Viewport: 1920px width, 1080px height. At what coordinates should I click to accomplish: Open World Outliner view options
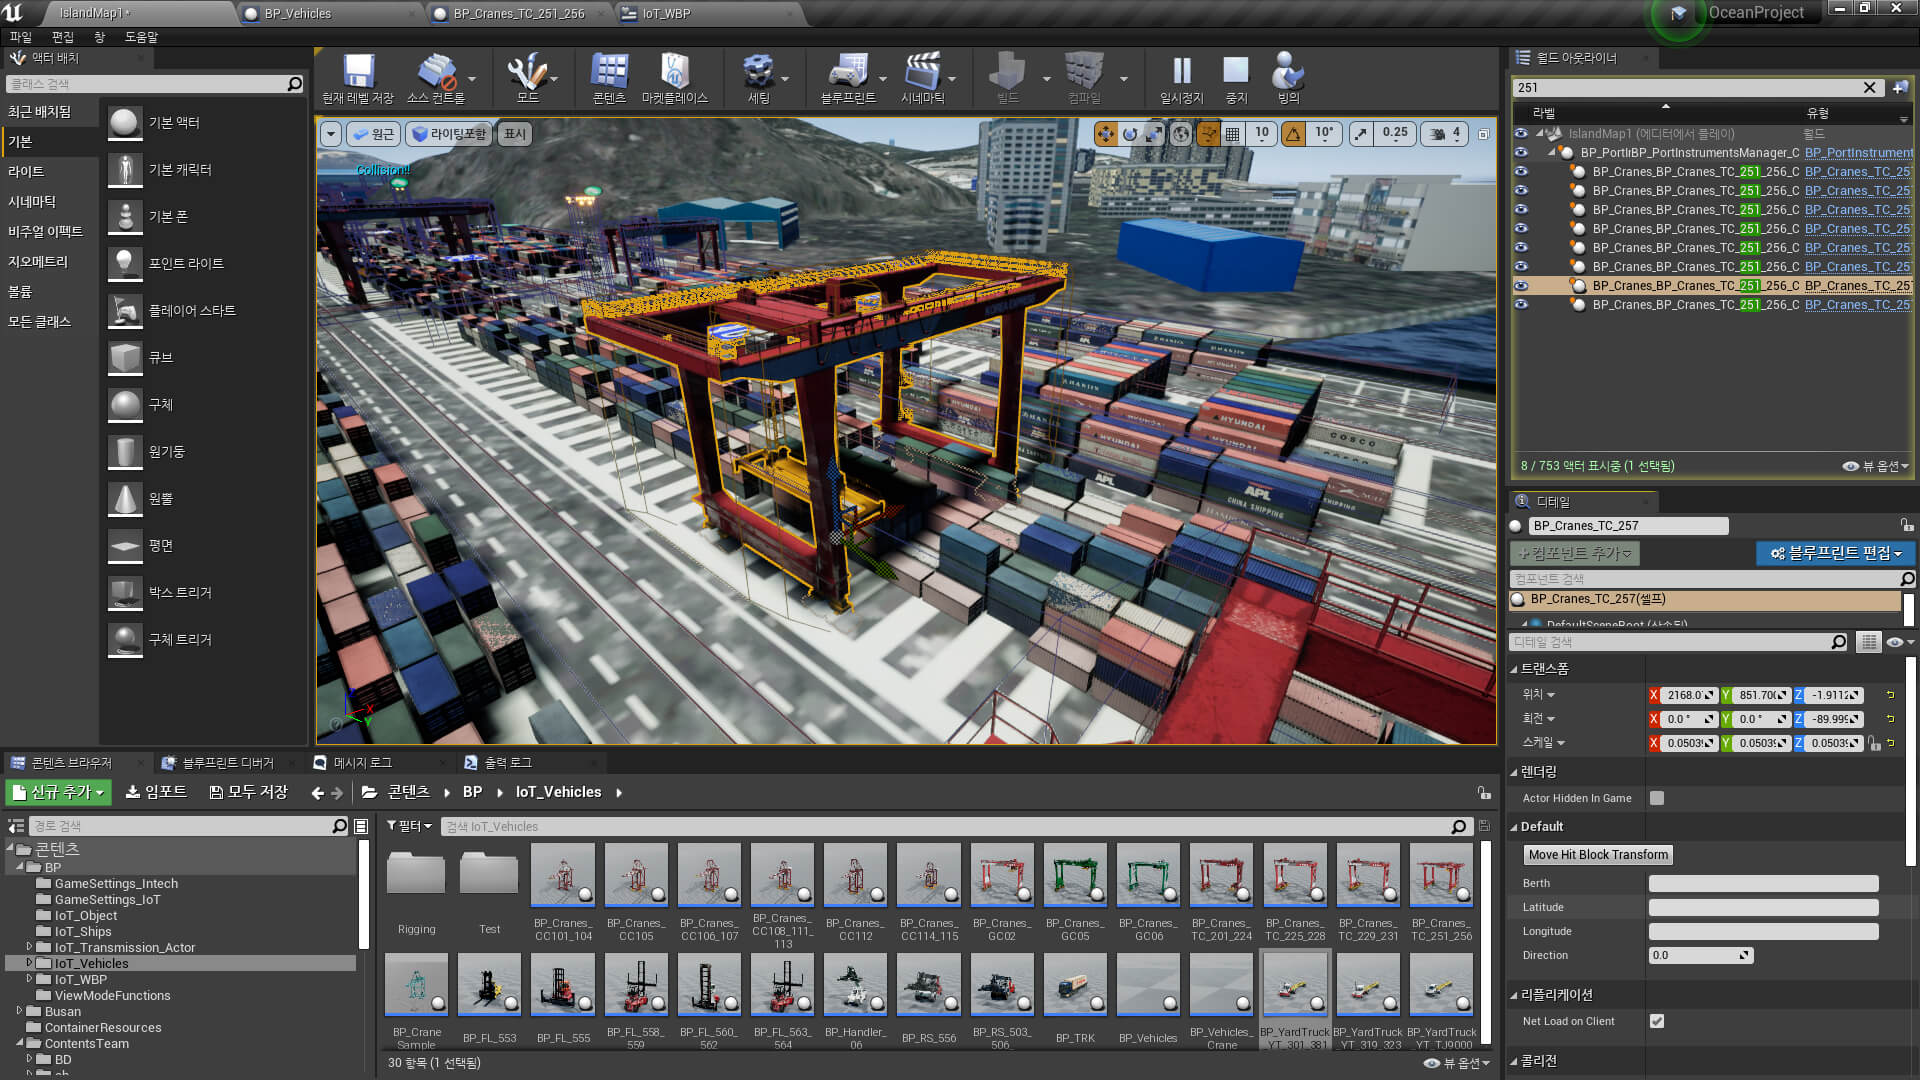[x=1876, y=466]
